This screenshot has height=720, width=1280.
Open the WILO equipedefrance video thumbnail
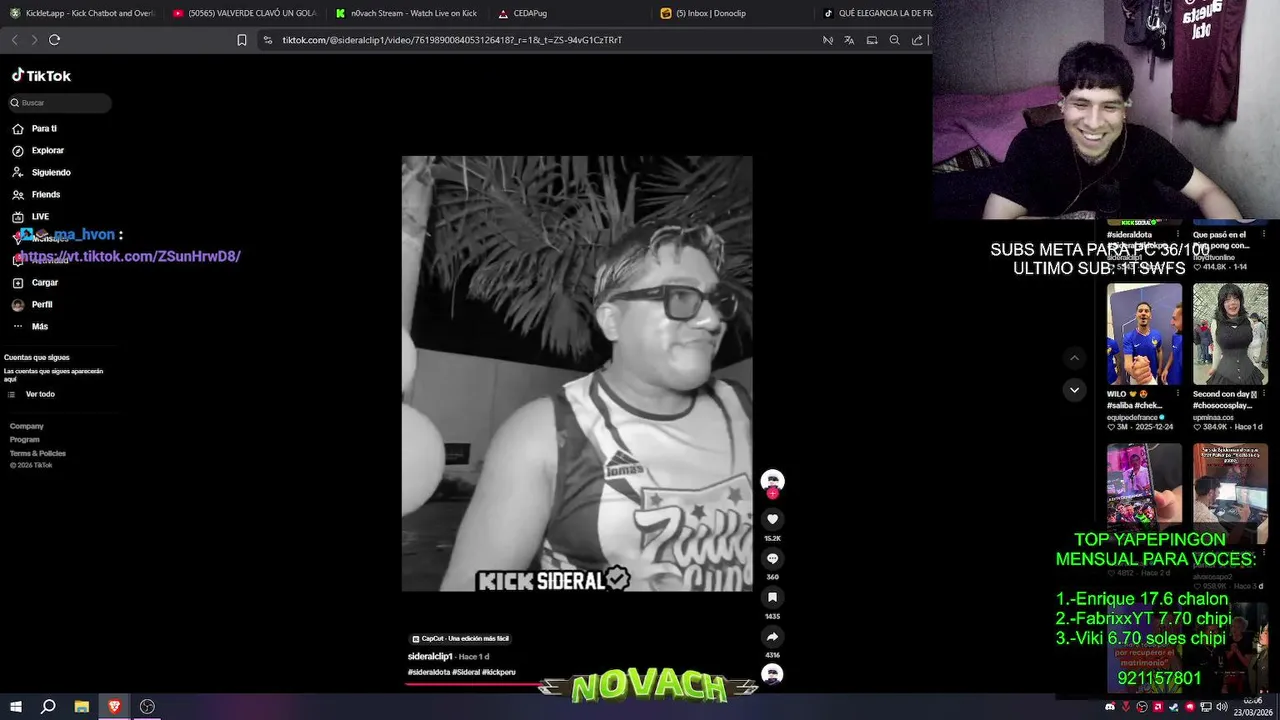1144,334
